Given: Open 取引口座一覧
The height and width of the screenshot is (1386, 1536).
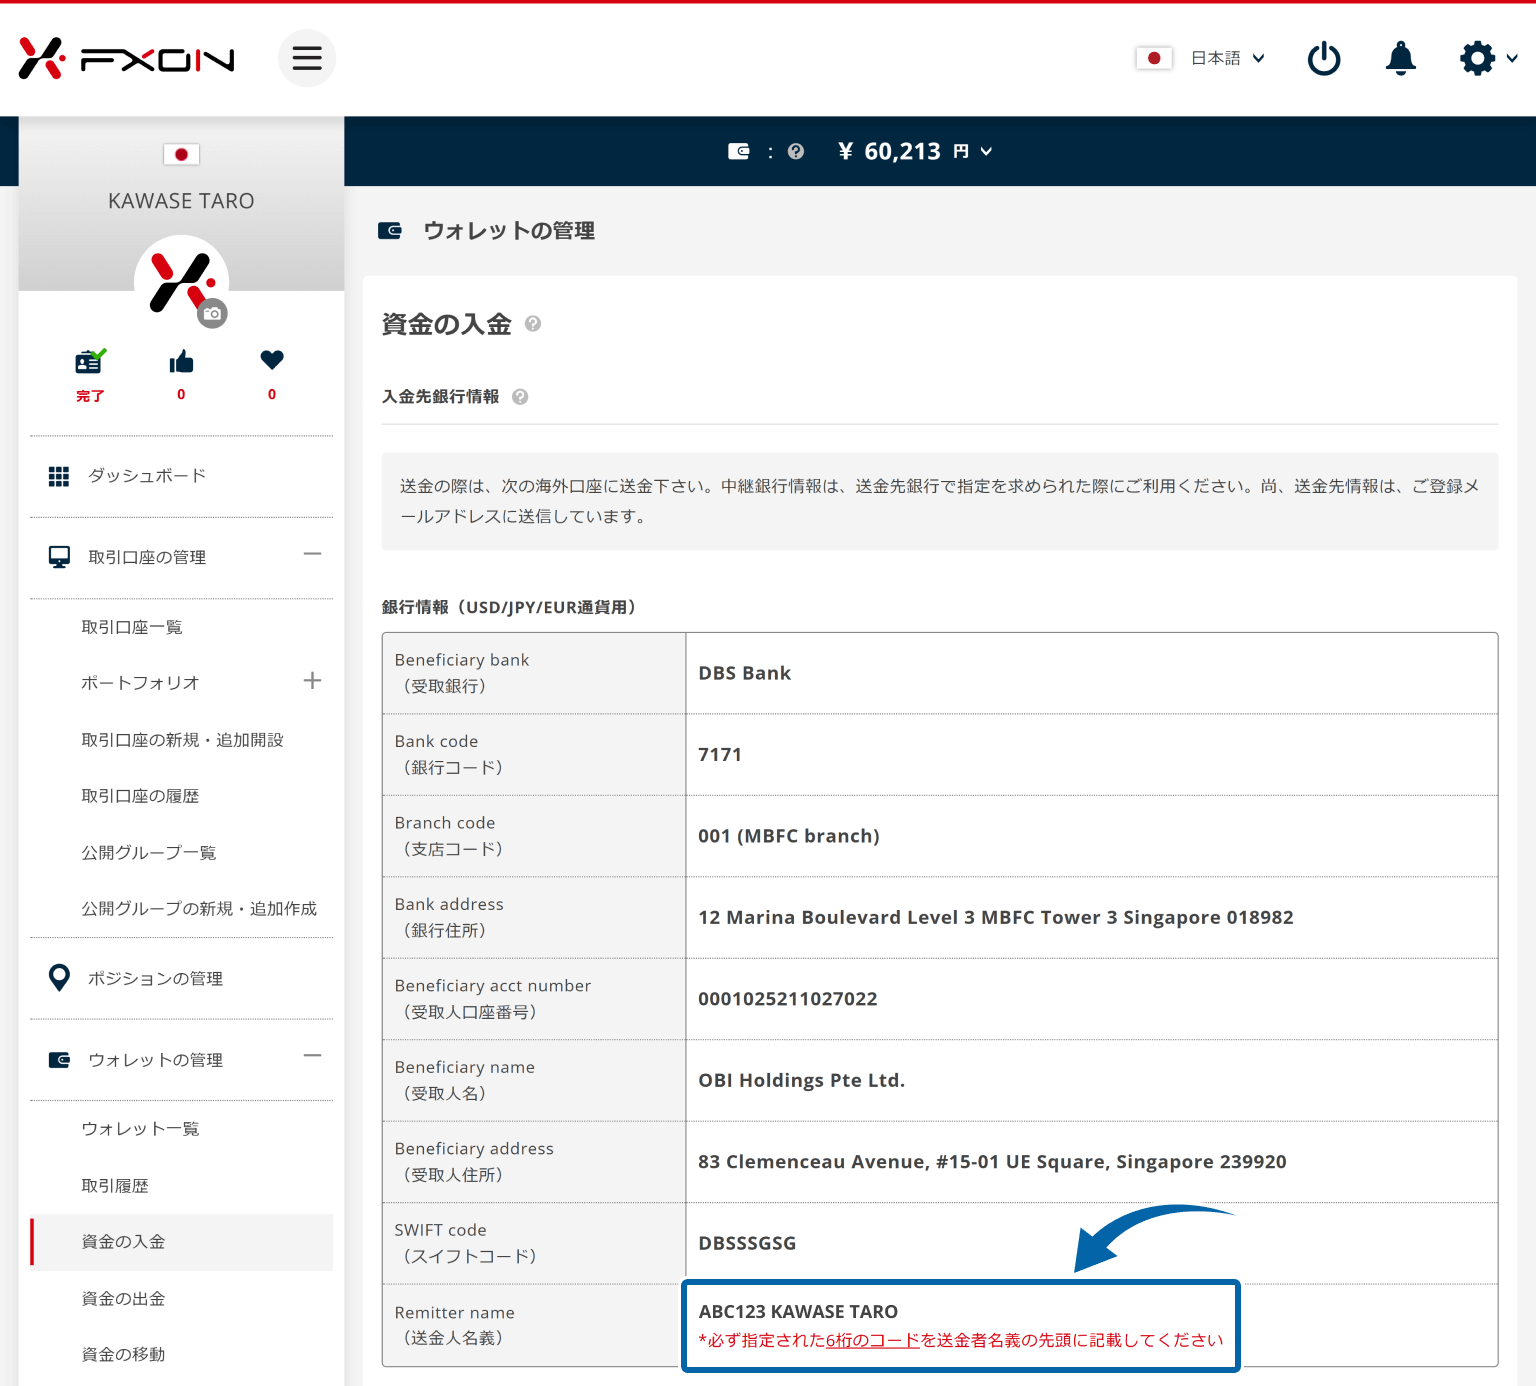Looking at the screenshot, I should point(132,627).
